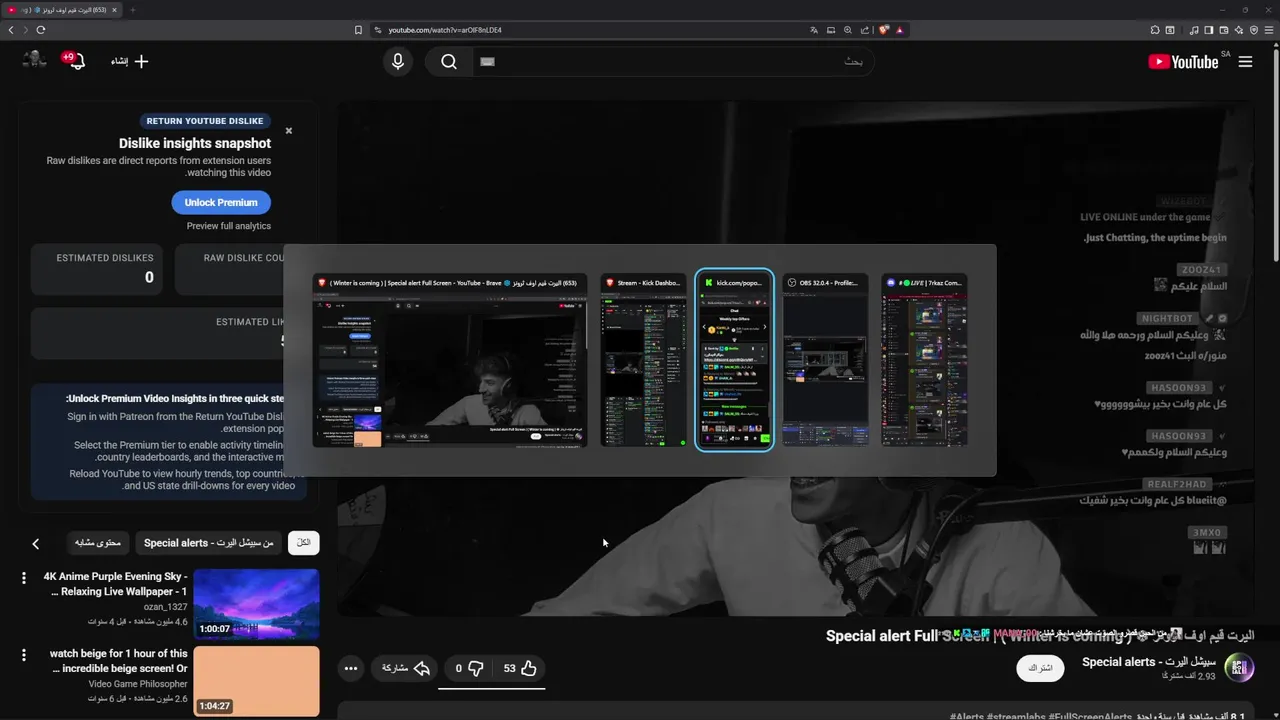Open the Brave Wallet icon

click(1224, 30)
